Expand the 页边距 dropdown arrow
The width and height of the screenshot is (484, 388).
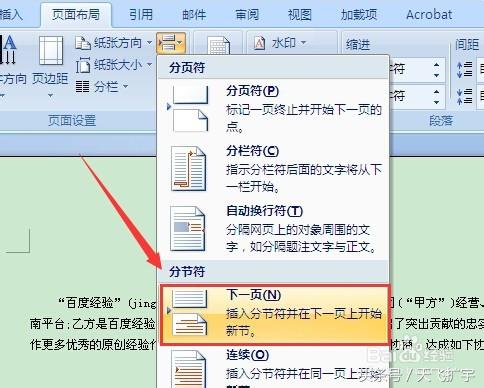pos(50,96)
